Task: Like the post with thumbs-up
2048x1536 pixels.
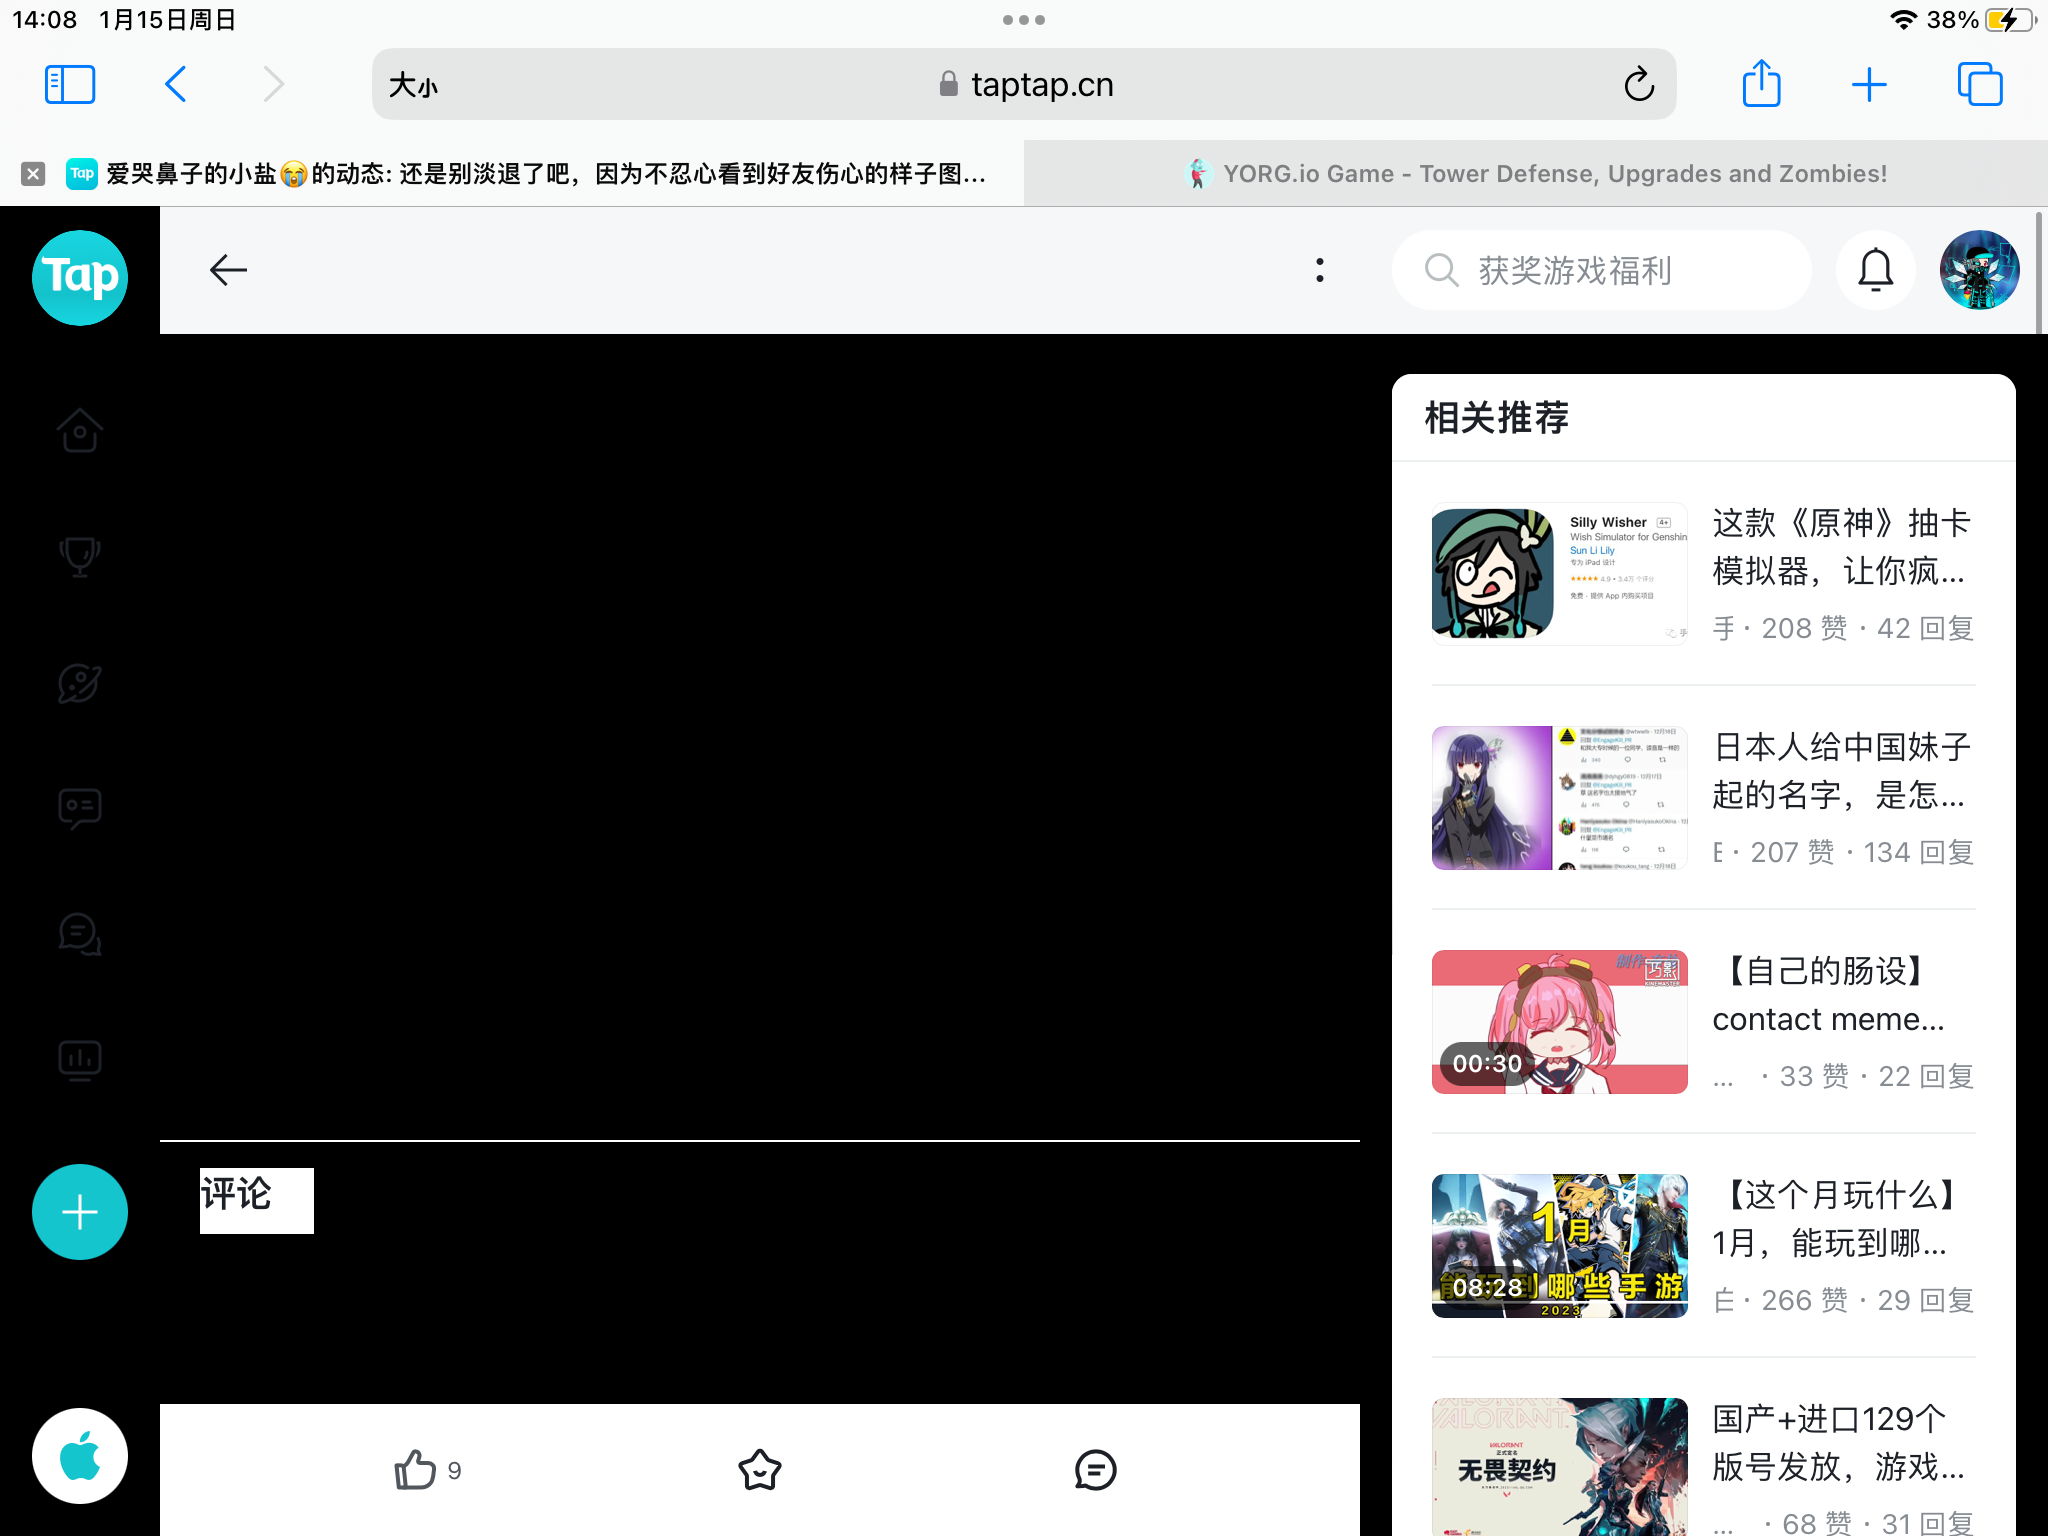Action: 428,1470
